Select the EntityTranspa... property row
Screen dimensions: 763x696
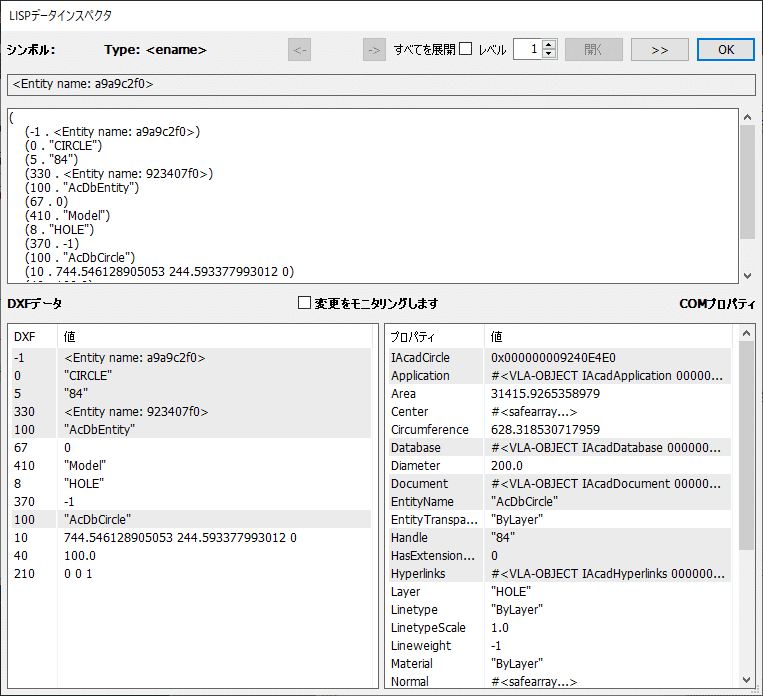click(560, 520)
